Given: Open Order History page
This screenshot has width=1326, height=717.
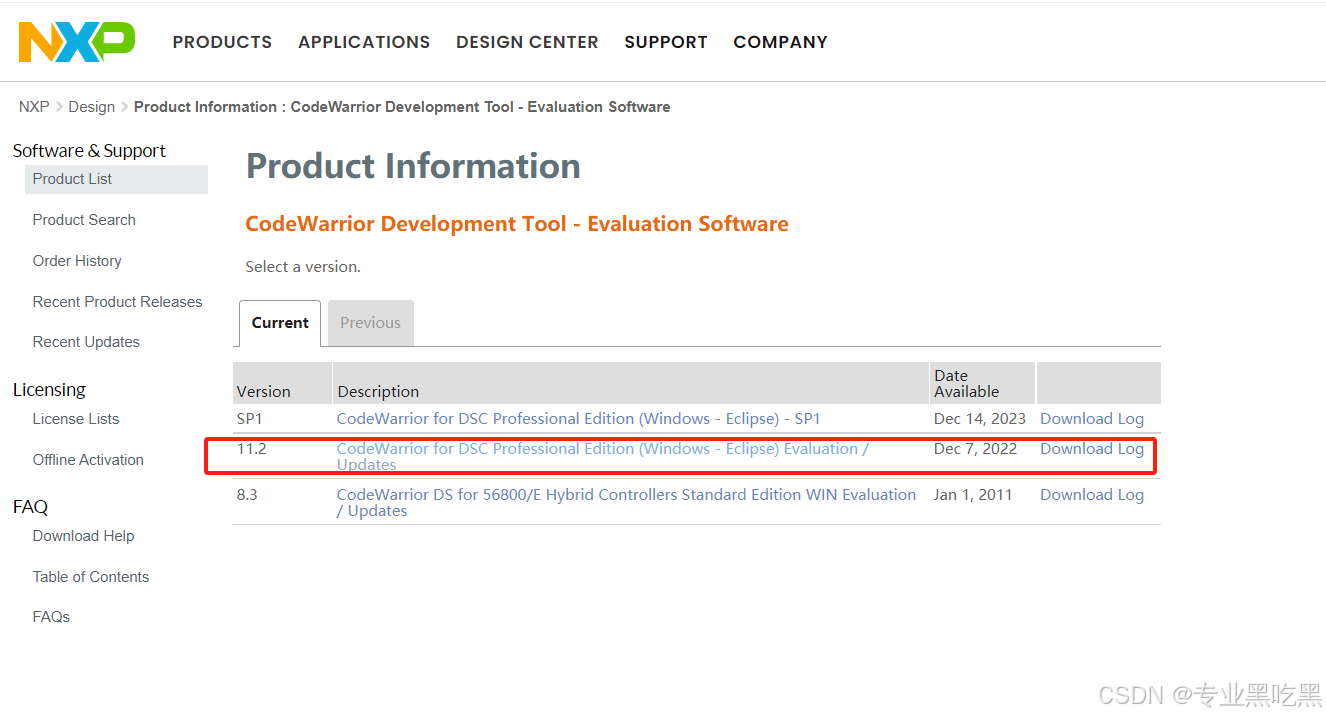Looking at the screenshot, I should pos(77,261).
